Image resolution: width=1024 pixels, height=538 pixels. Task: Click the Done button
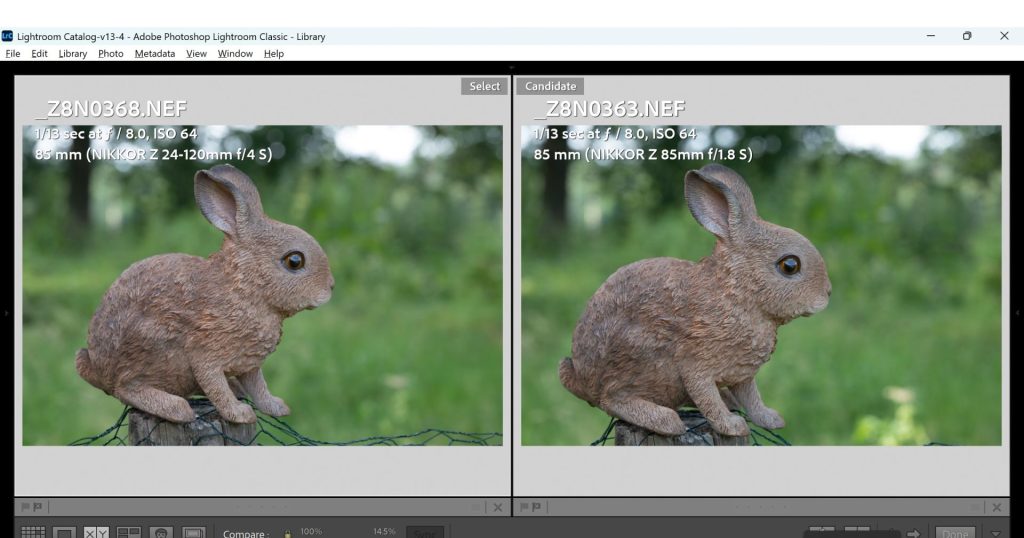pyautogui.click(x=955, y=533)
